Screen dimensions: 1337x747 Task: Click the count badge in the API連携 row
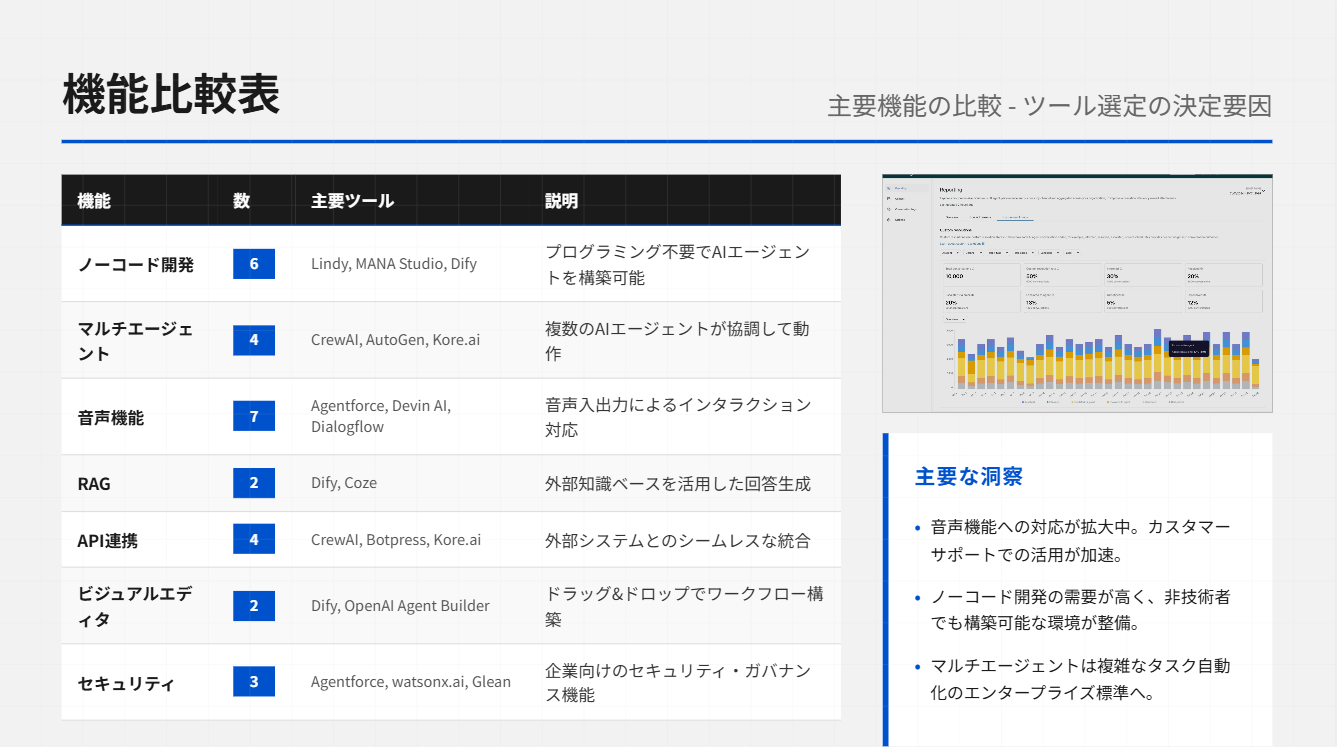pyautogui.click(x=254, y=539)
